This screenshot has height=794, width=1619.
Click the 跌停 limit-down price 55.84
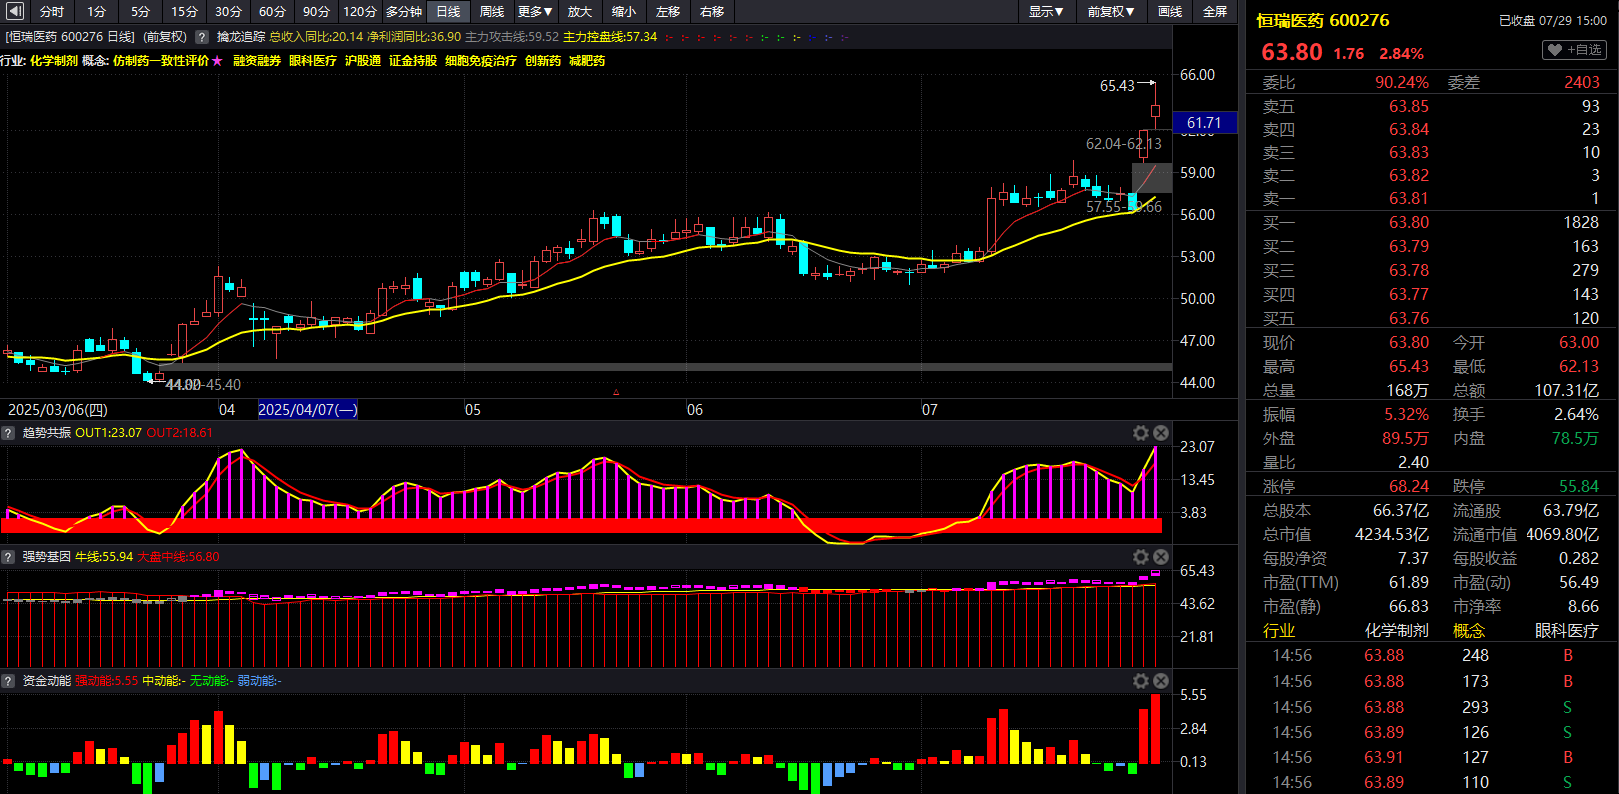point(1579,486)
